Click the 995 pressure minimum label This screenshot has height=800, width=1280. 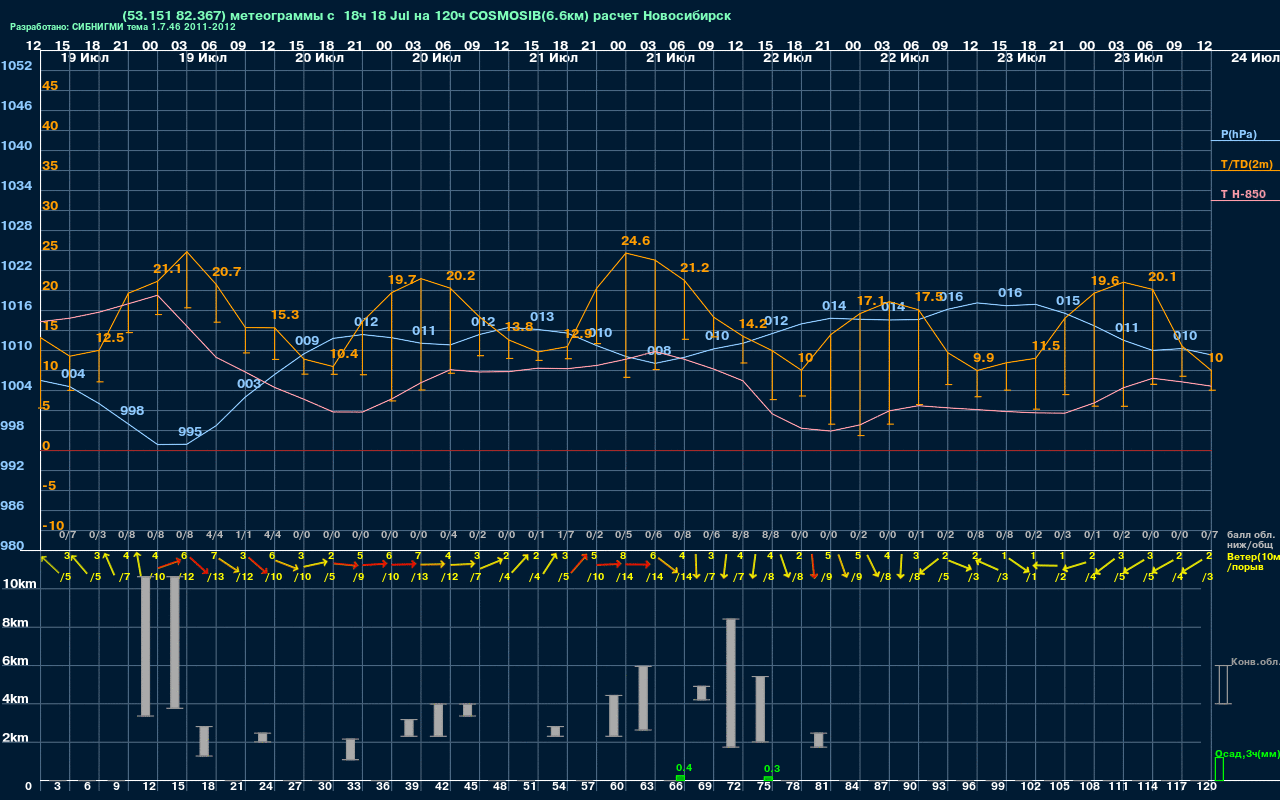190,432
